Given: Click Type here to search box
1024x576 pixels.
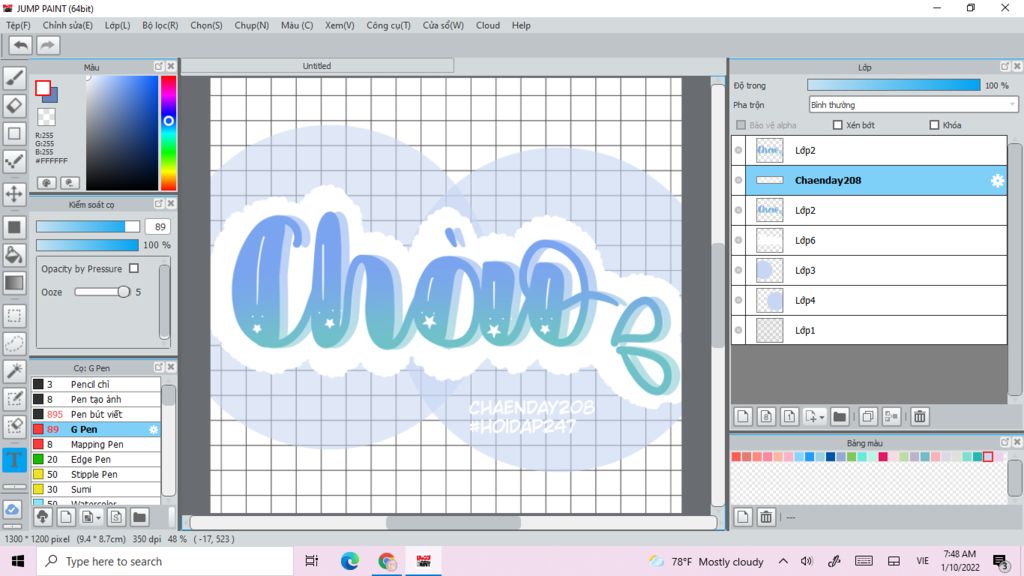Looking at the screenshot, I should [x=165, y=562].
